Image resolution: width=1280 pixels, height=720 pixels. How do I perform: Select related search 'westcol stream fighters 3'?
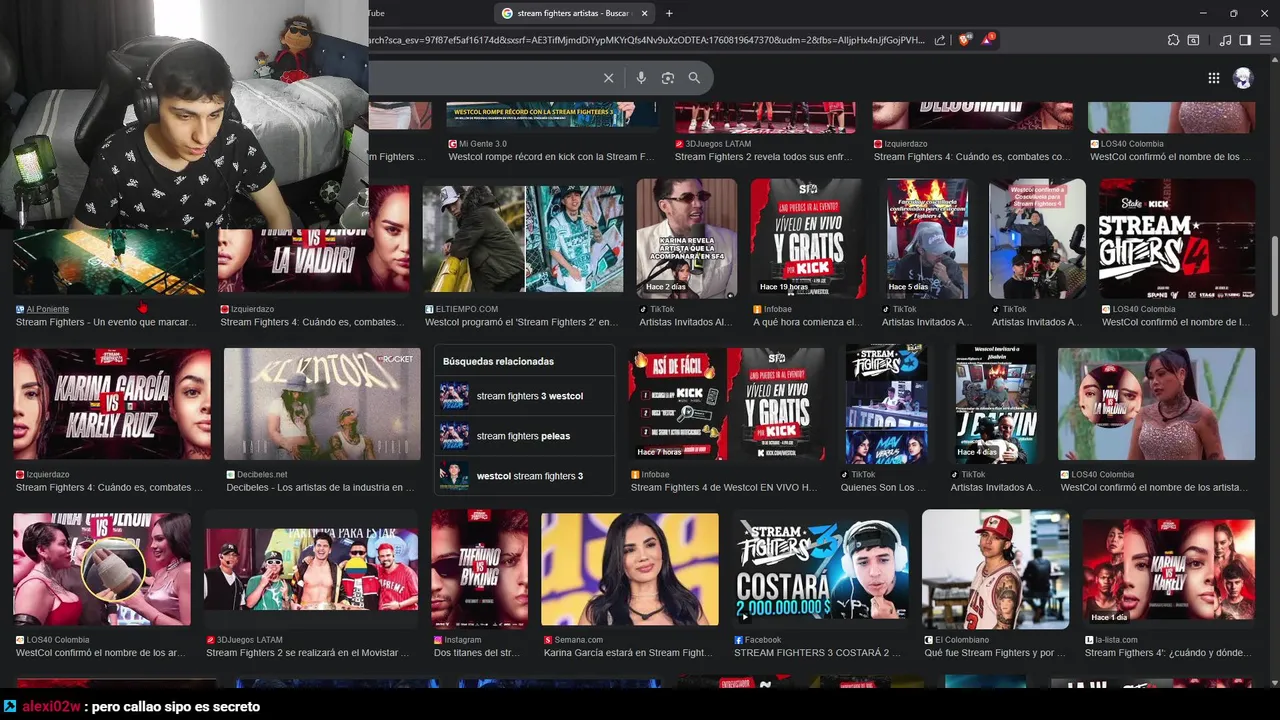click(524, 476)
